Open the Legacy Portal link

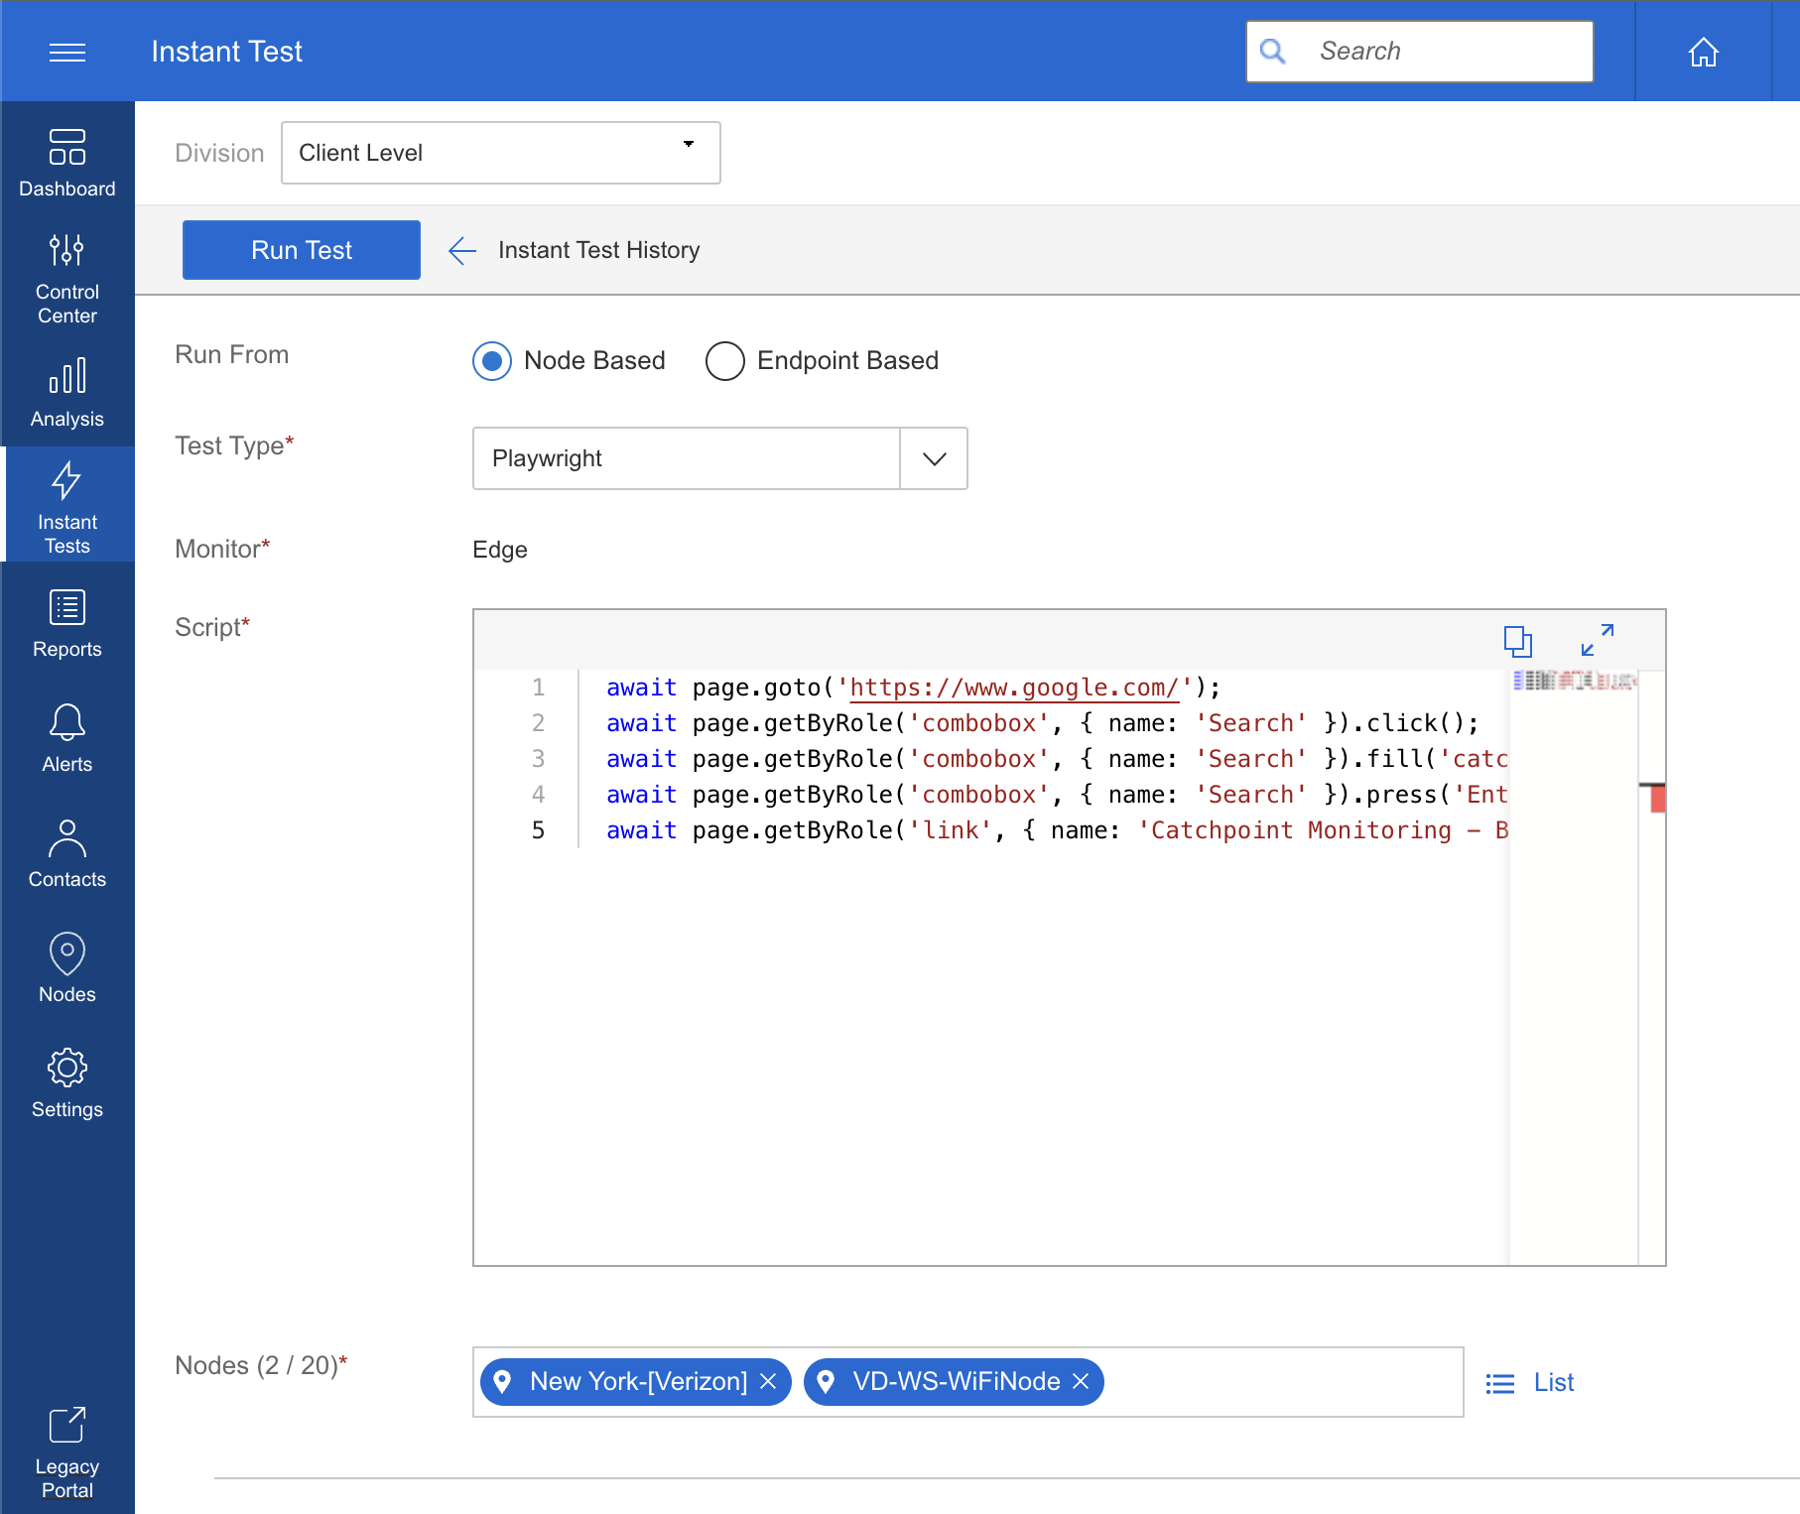pos(67,1453)
